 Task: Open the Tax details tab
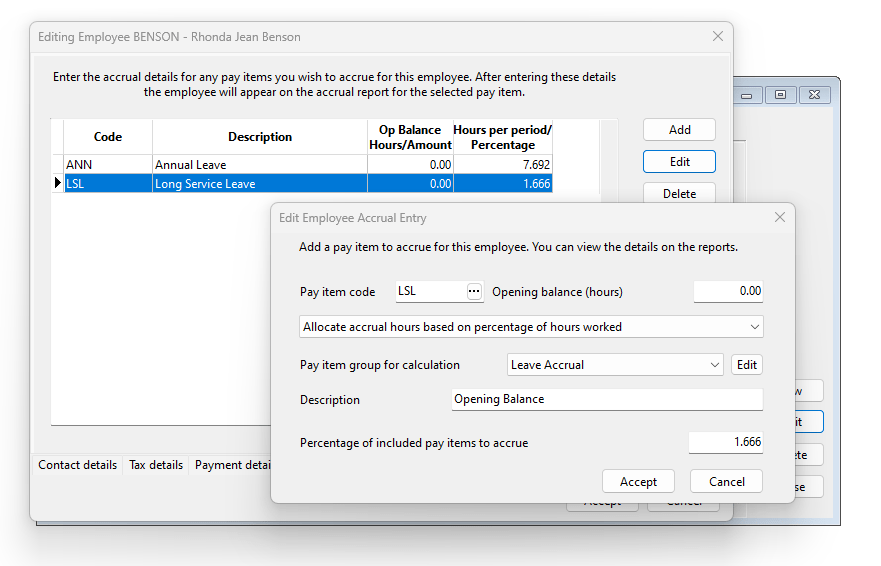(x=156, y=465)
